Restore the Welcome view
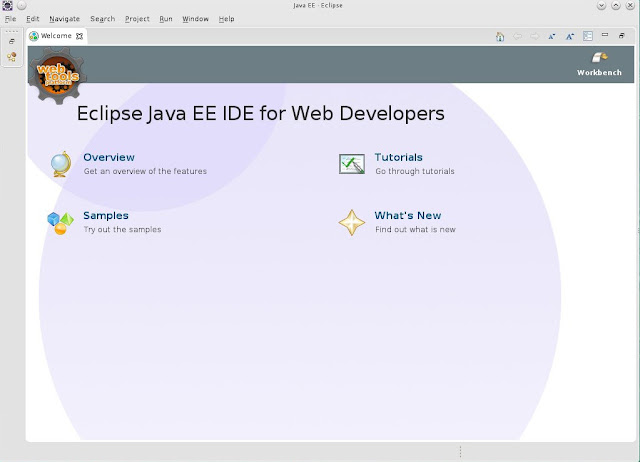Image resolution: width=640 pixels, height=462 pixels. [622, 36]
